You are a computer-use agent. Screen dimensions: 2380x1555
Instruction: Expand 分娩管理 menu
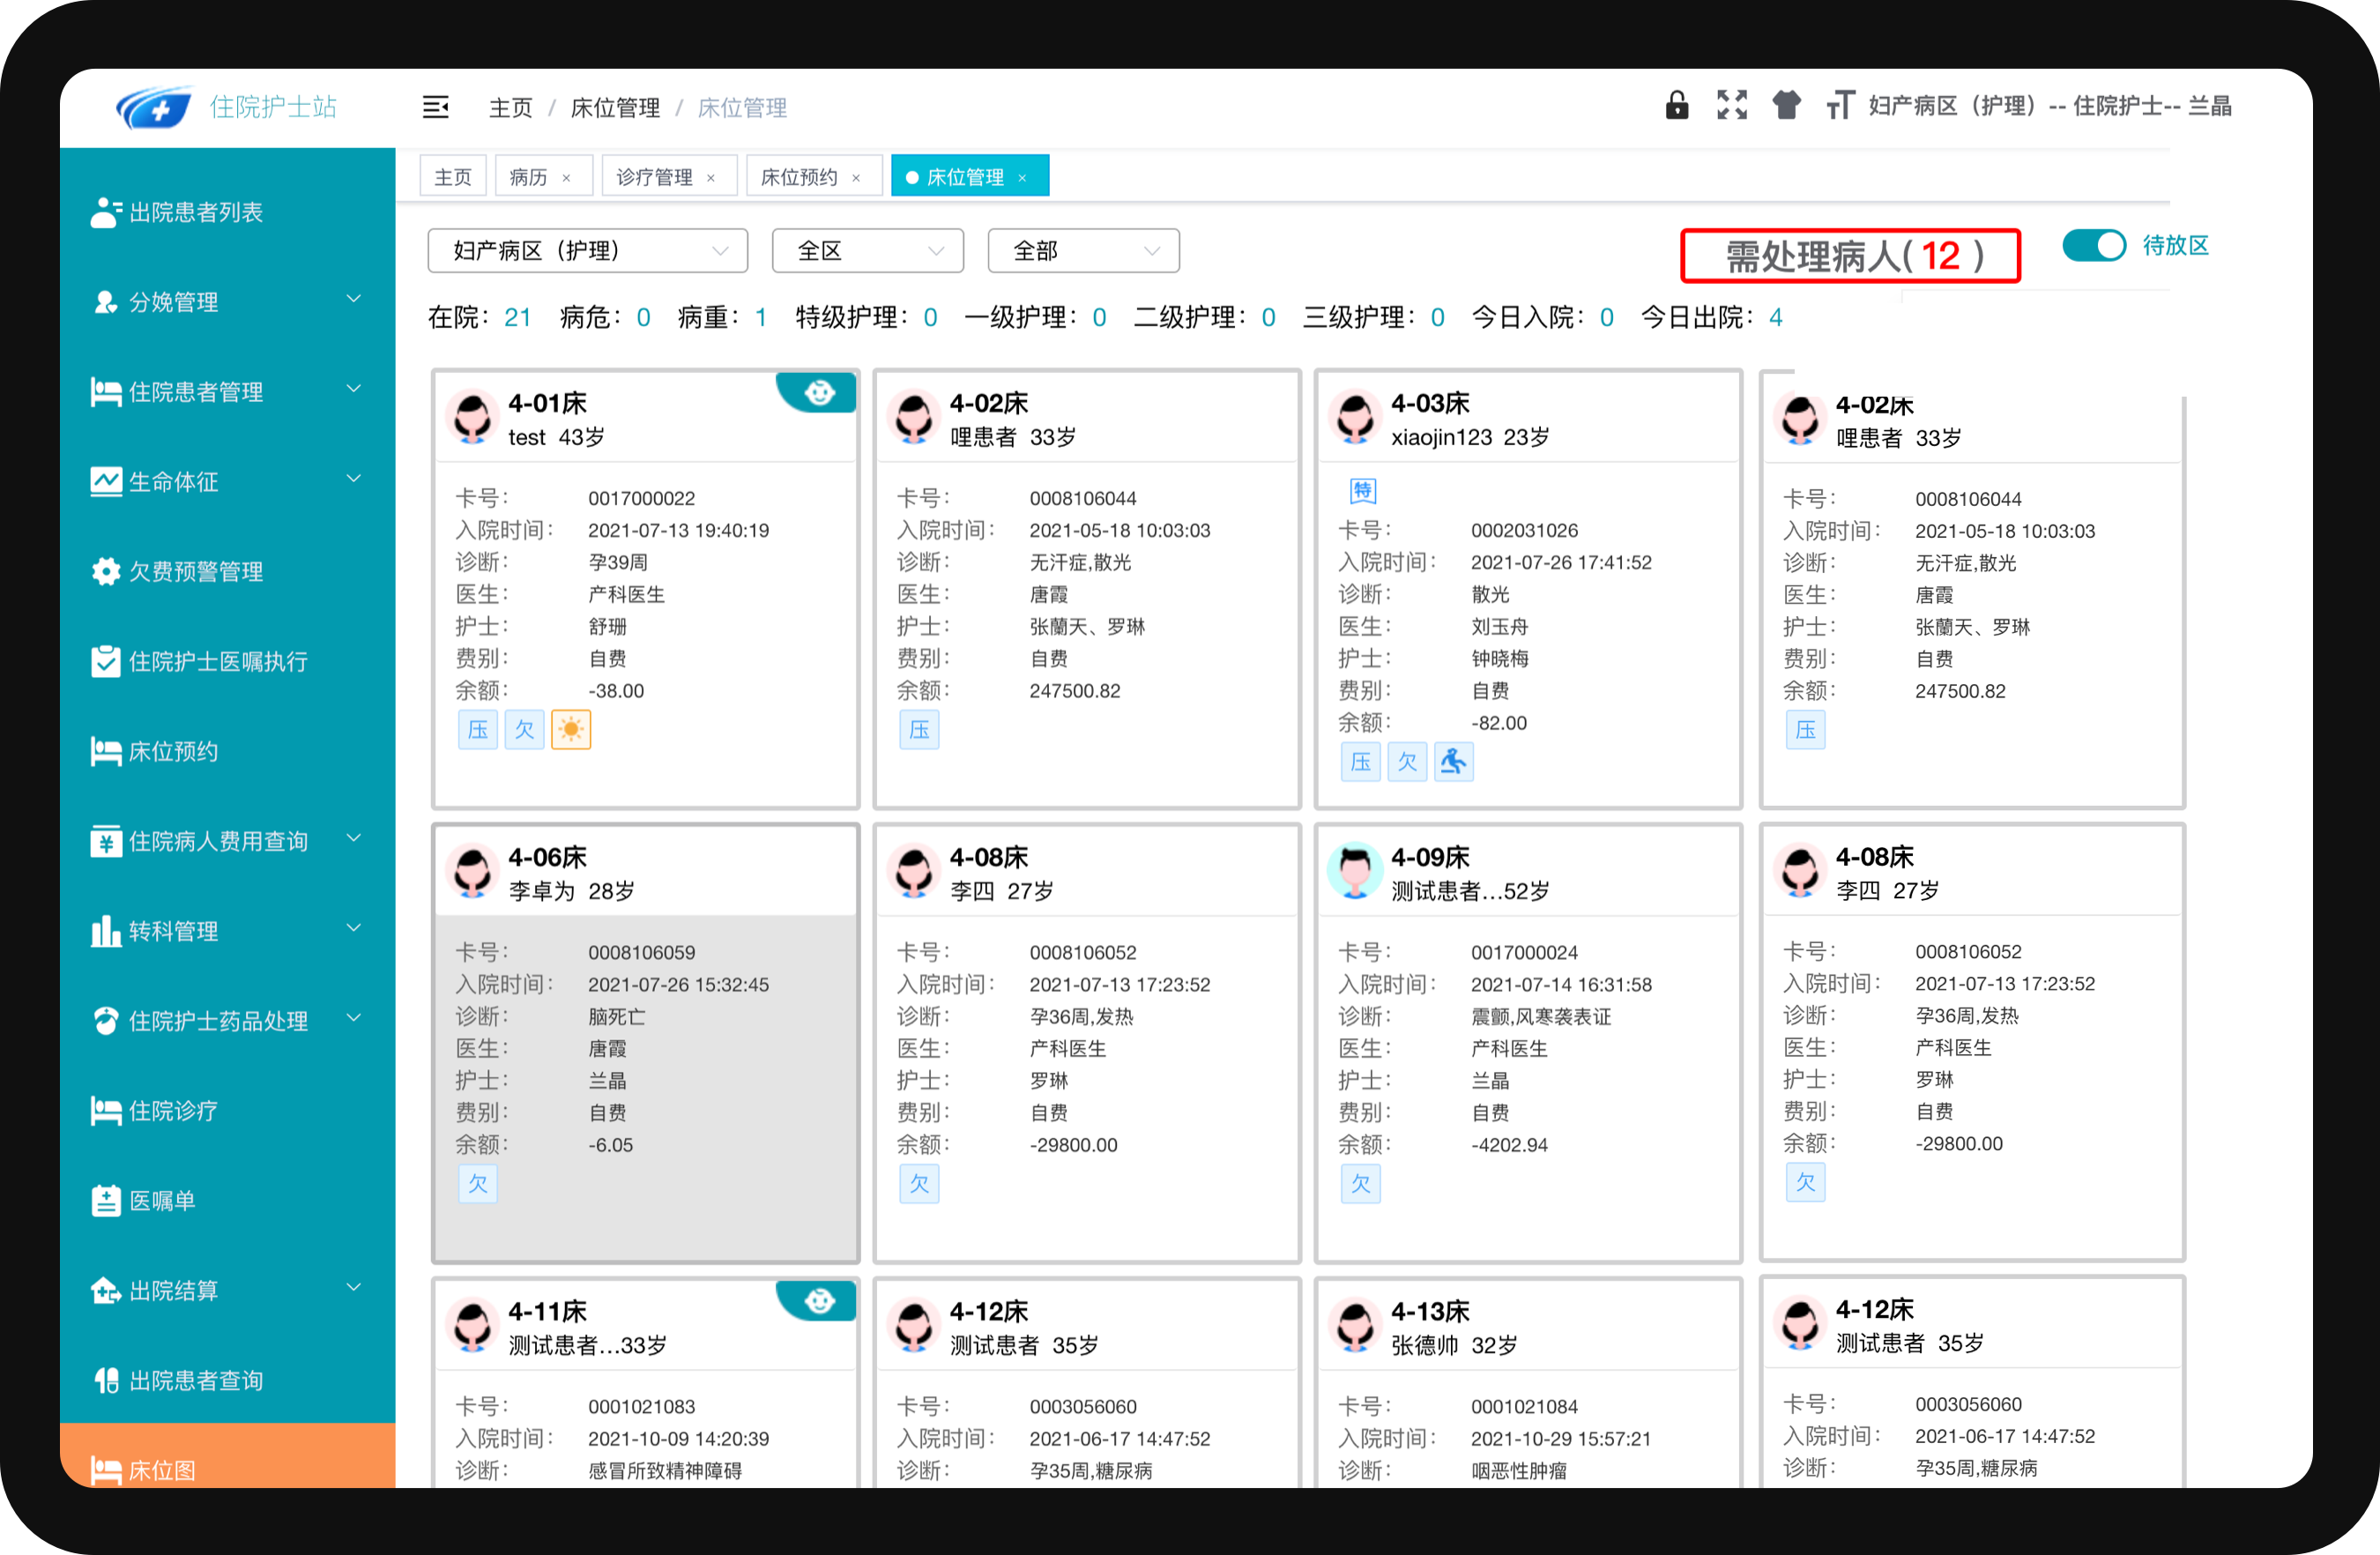228,302
